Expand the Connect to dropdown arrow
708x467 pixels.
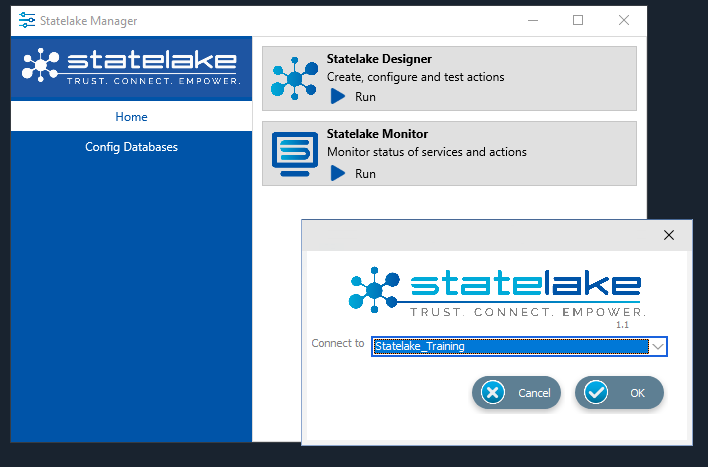tap(658, 346)
